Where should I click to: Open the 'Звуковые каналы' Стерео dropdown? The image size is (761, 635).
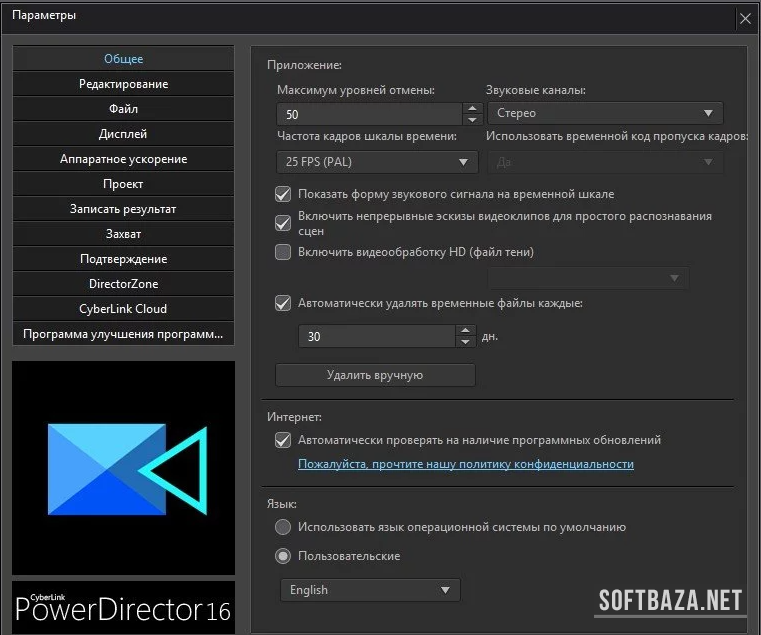604,113
